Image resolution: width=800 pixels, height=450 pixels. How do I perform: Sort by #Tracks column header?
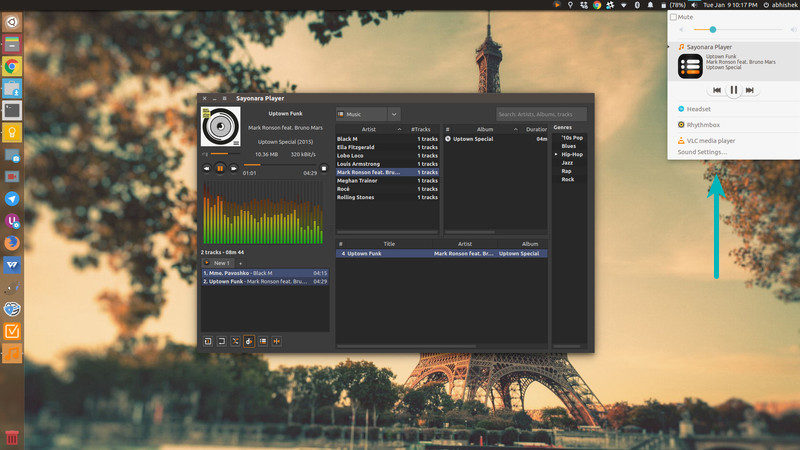(421, 130)
